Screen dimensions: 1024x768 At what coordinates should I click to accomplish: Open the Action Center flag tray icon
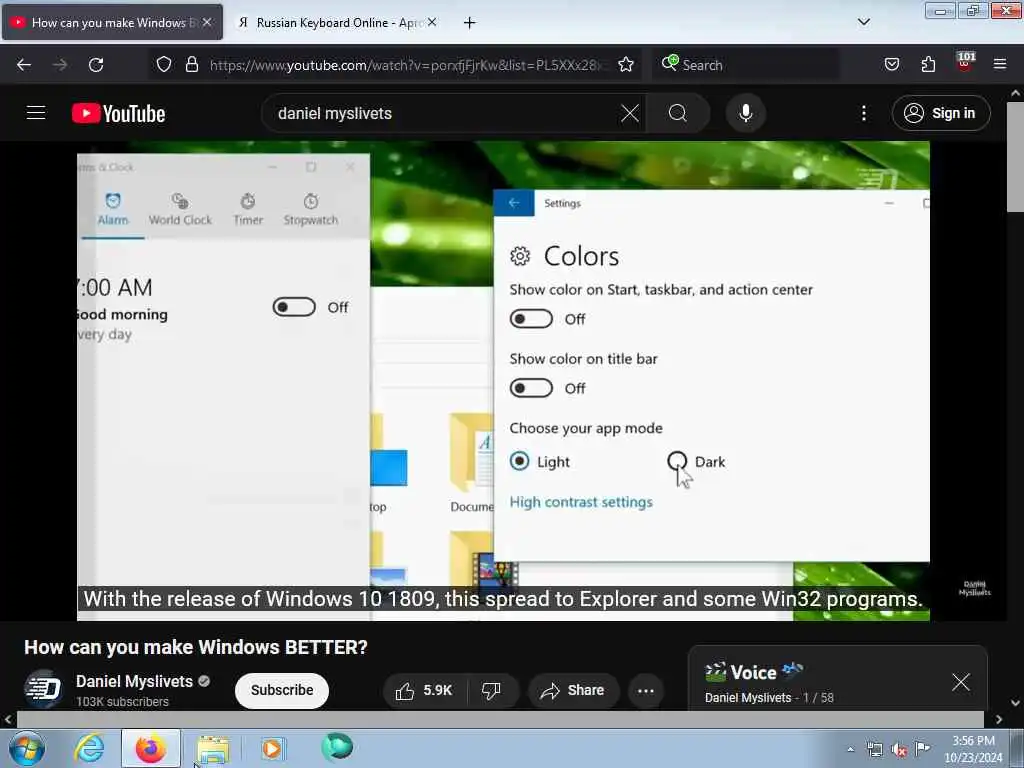(922, 749)
